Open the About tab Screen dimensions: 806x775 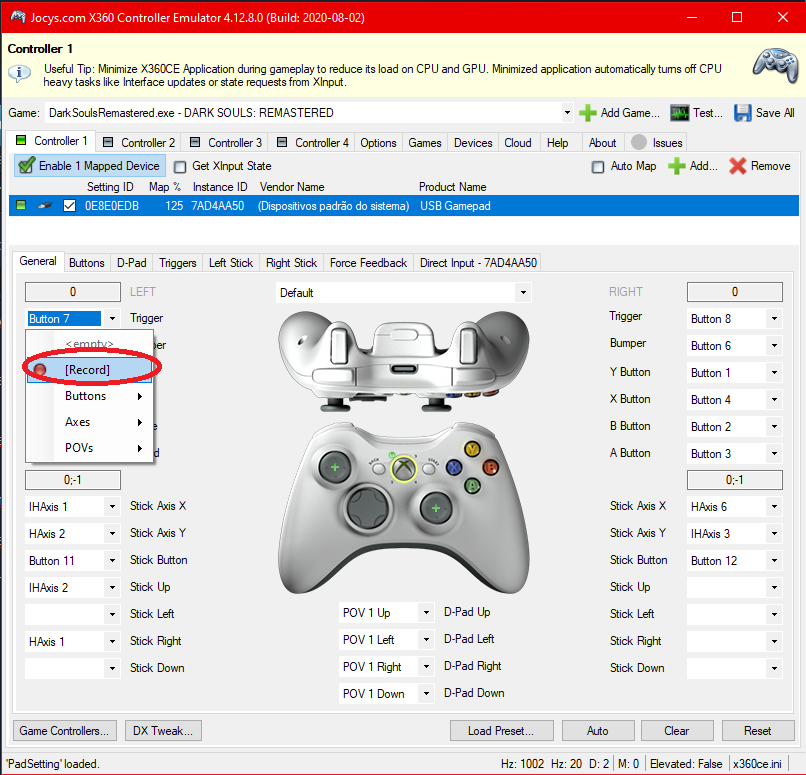[602, 142]
